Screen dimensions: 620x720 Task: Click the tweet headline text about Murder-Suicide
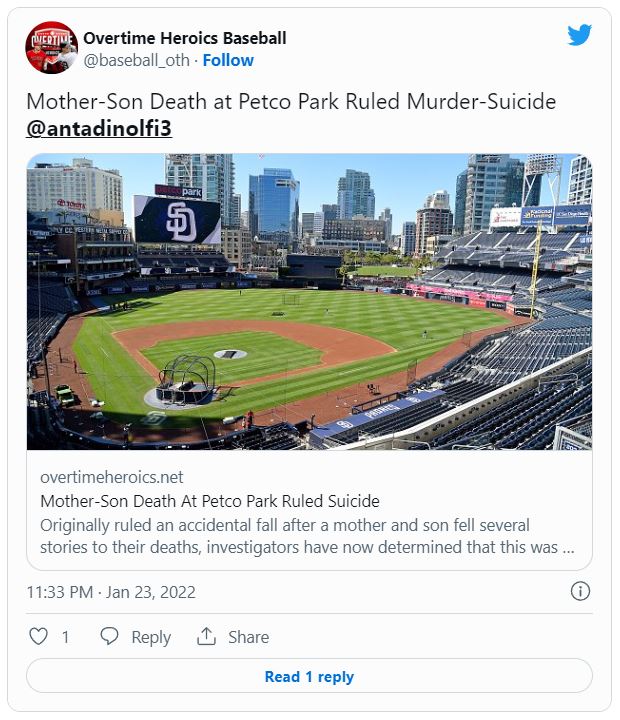pos(291,101)
